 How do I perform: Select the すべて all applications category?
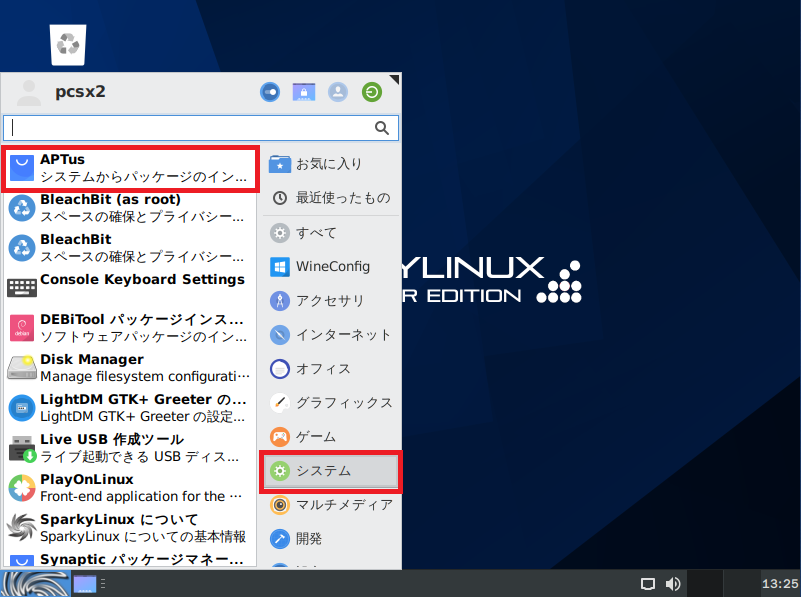tap(331, 233)
